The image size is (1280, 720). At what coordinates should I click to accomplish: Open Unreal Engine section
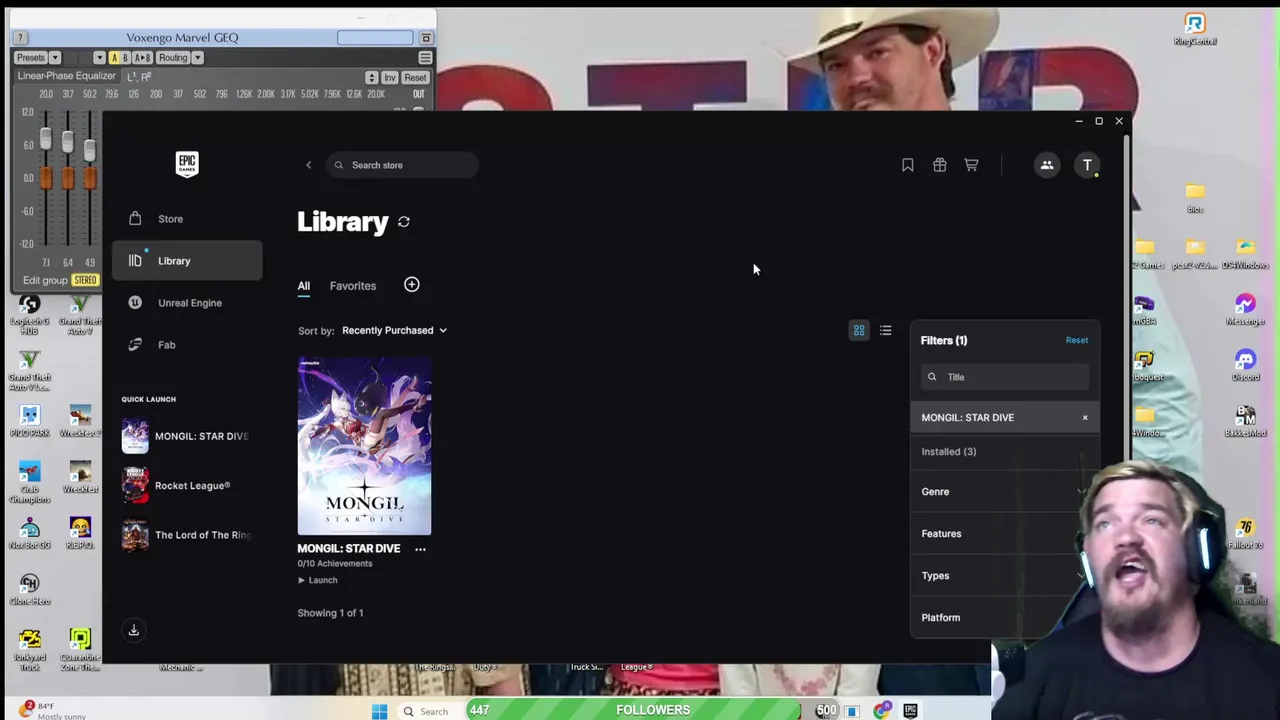(187, 303)
